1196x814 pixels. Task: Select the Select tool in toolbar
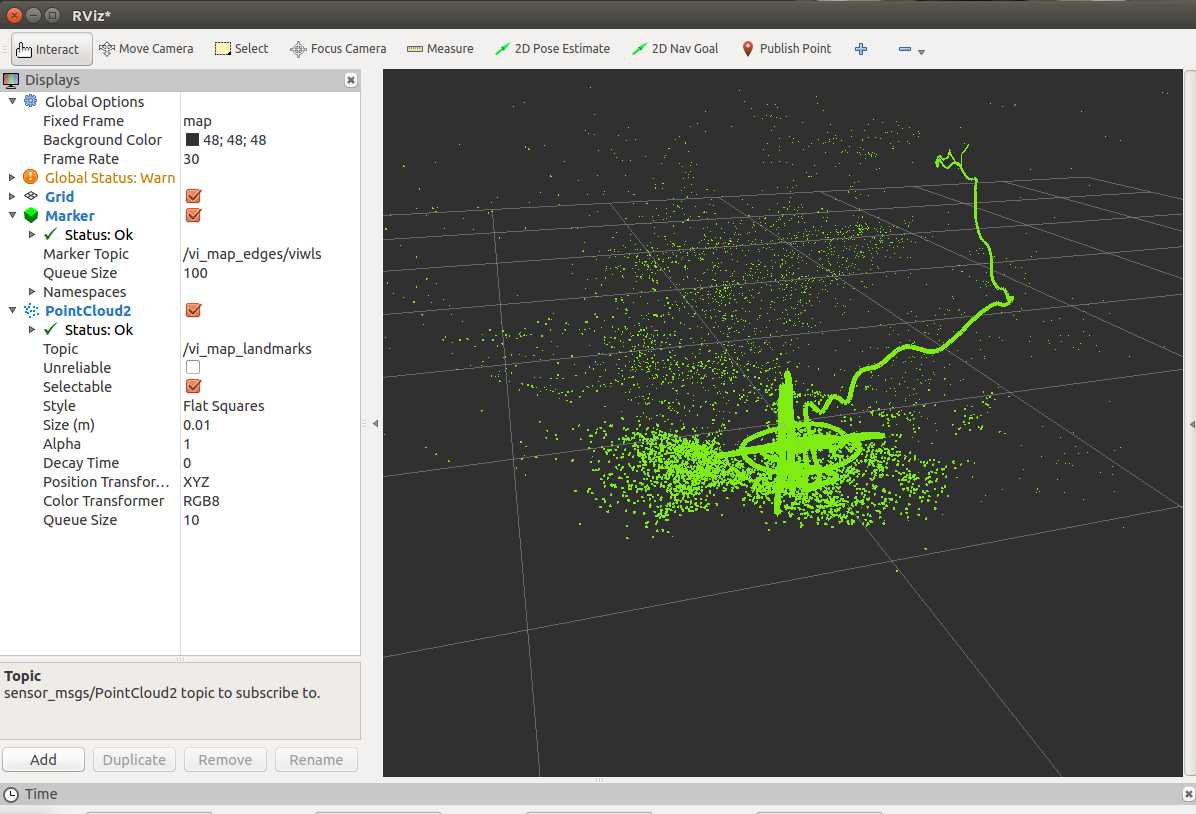[x=241, y=49]
